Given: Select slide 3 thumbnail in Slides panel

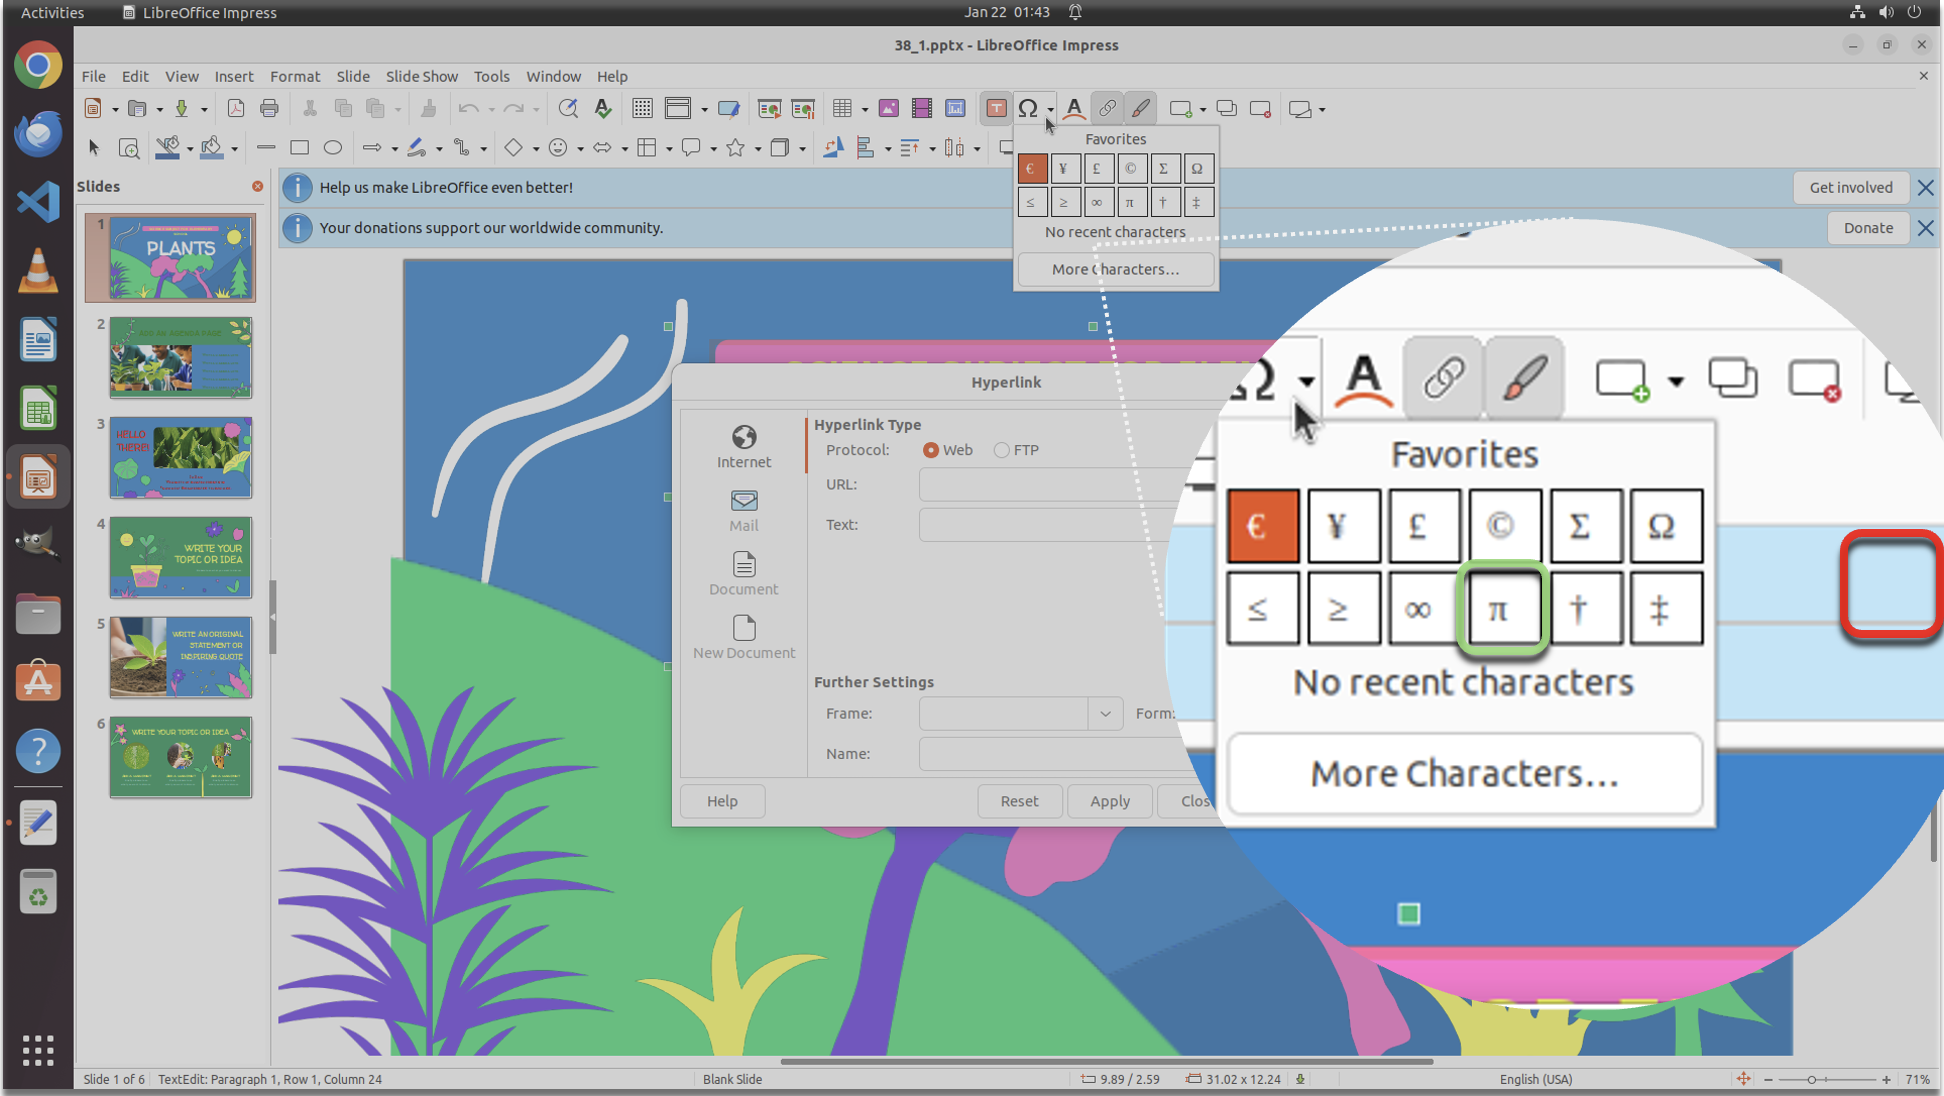Looking at the screenshot, I should coord(180,457).
